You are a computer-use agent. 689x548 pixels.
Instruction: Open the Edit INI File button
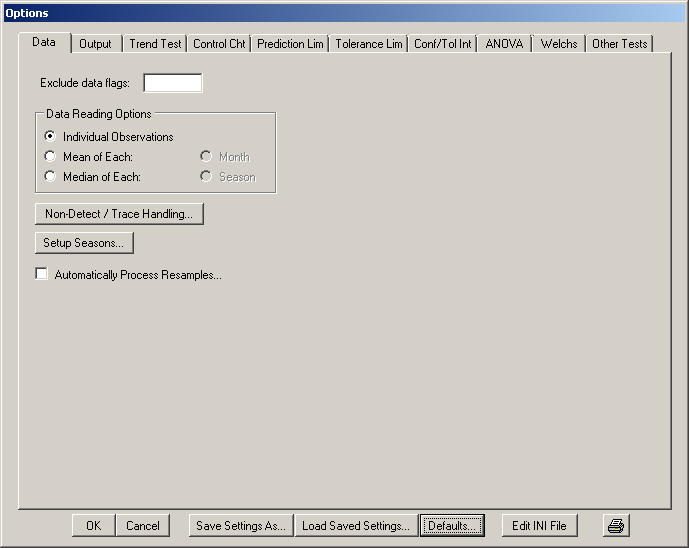coord(539,526)
